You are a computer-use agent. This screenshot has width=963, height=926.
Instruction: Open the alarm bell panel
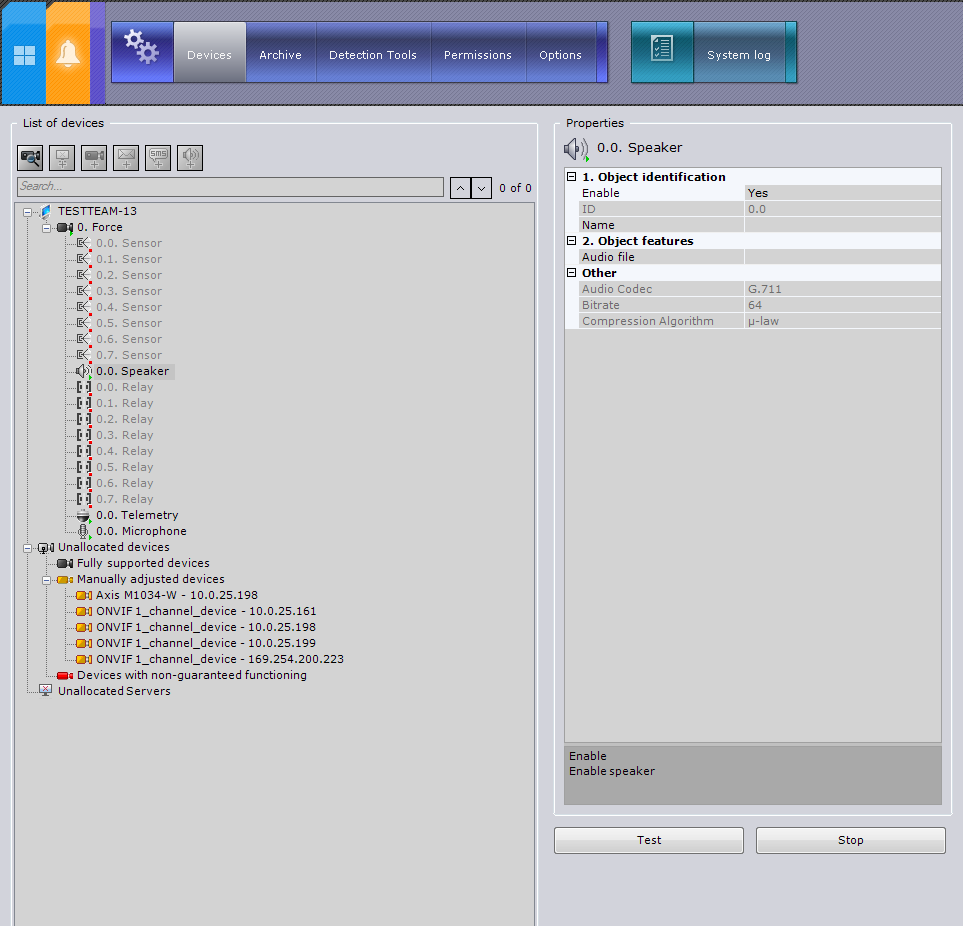[x=67, y=54]
